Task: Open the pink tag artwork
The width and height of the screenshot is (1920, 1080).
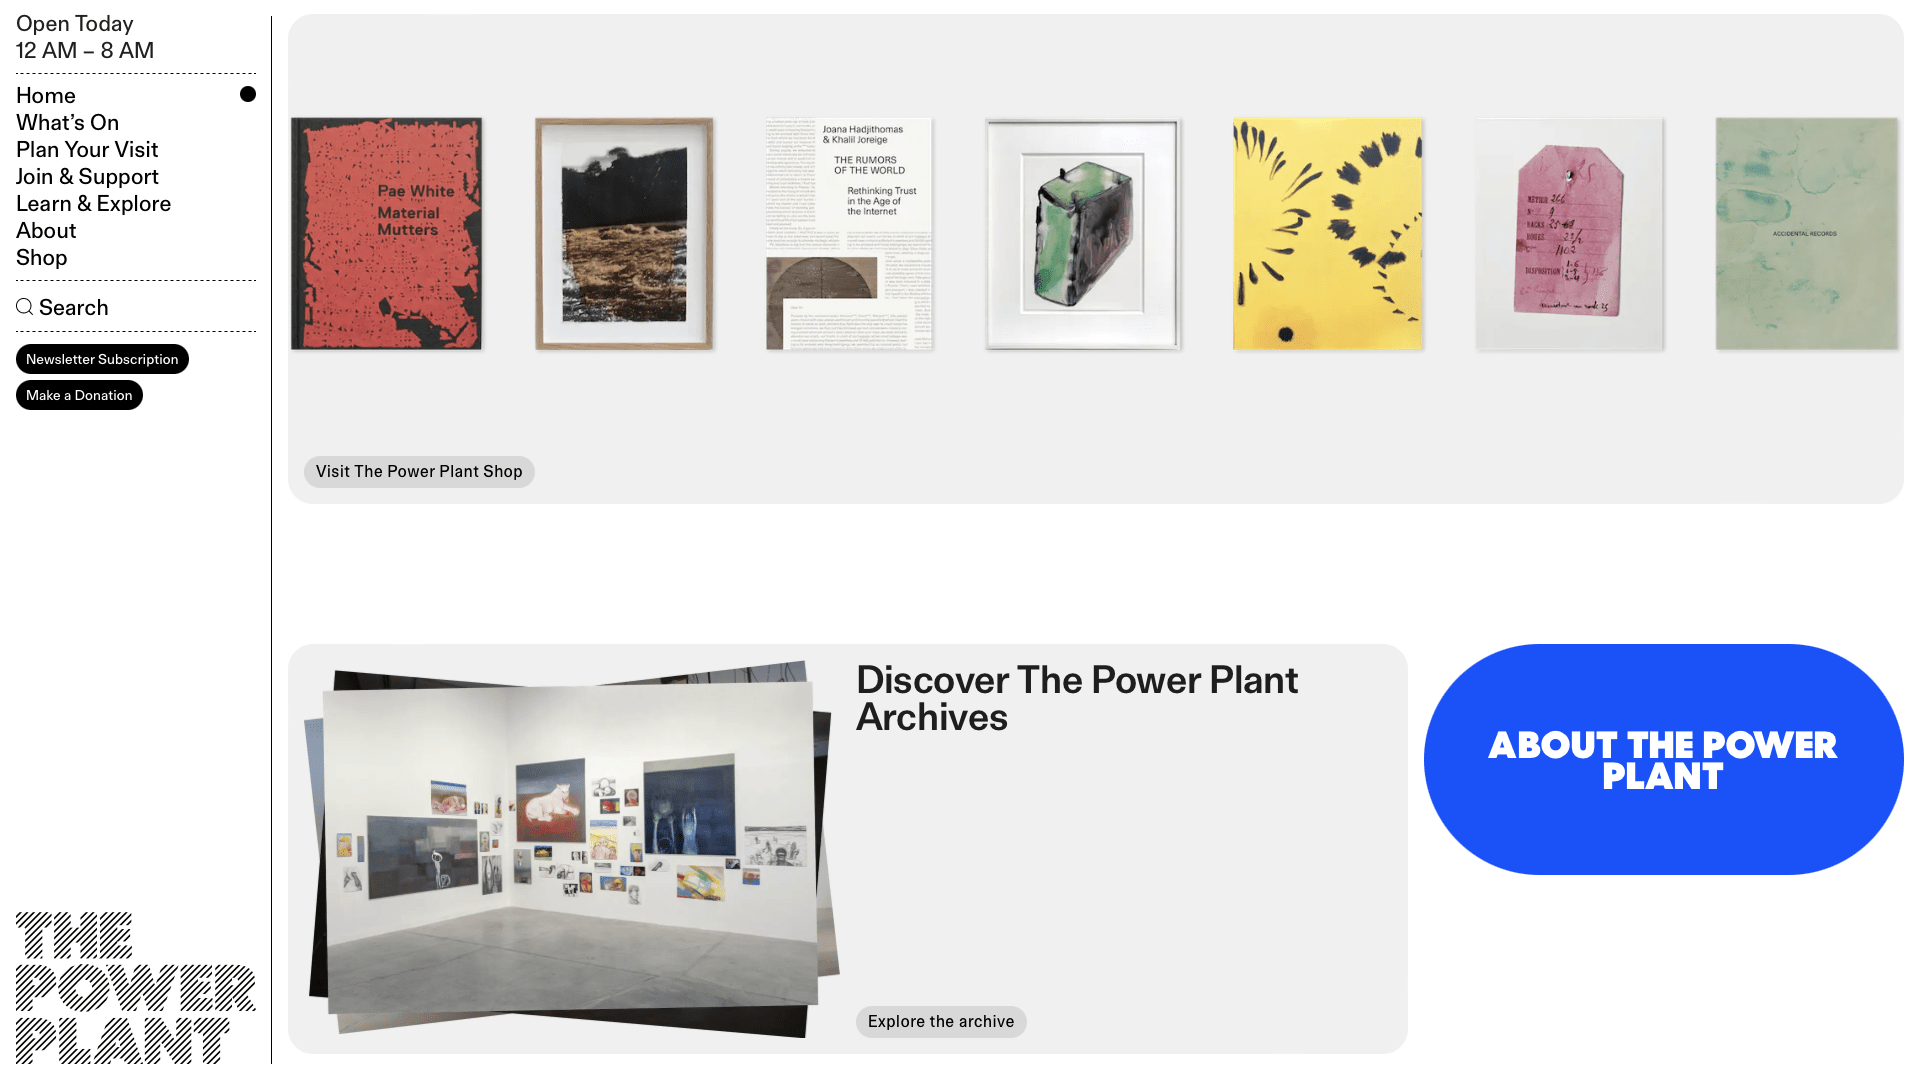Action: coord(1569,234)
